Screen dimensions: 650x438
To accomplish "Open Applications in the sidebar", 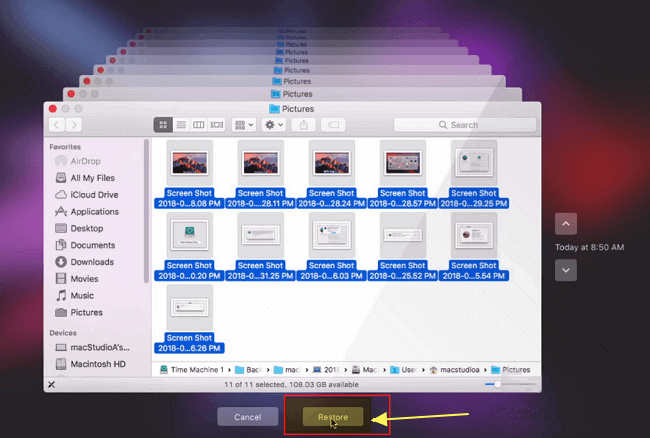I will (87, 211).
